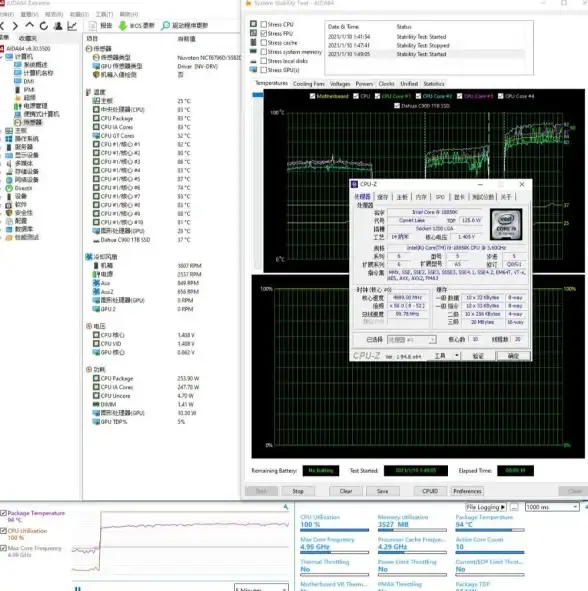Click the report page icon in toolbar
The width and height of the screenshot is (588, 591).
(93, 26)
